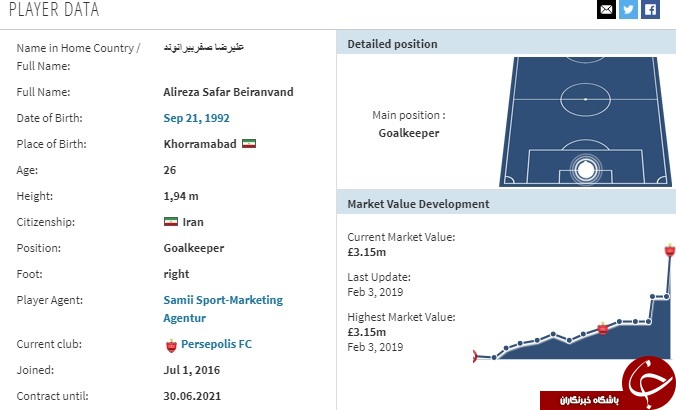Open the Samii Sport-Marketing Agentur agent link
676x410 pixels.
[222, 300]
